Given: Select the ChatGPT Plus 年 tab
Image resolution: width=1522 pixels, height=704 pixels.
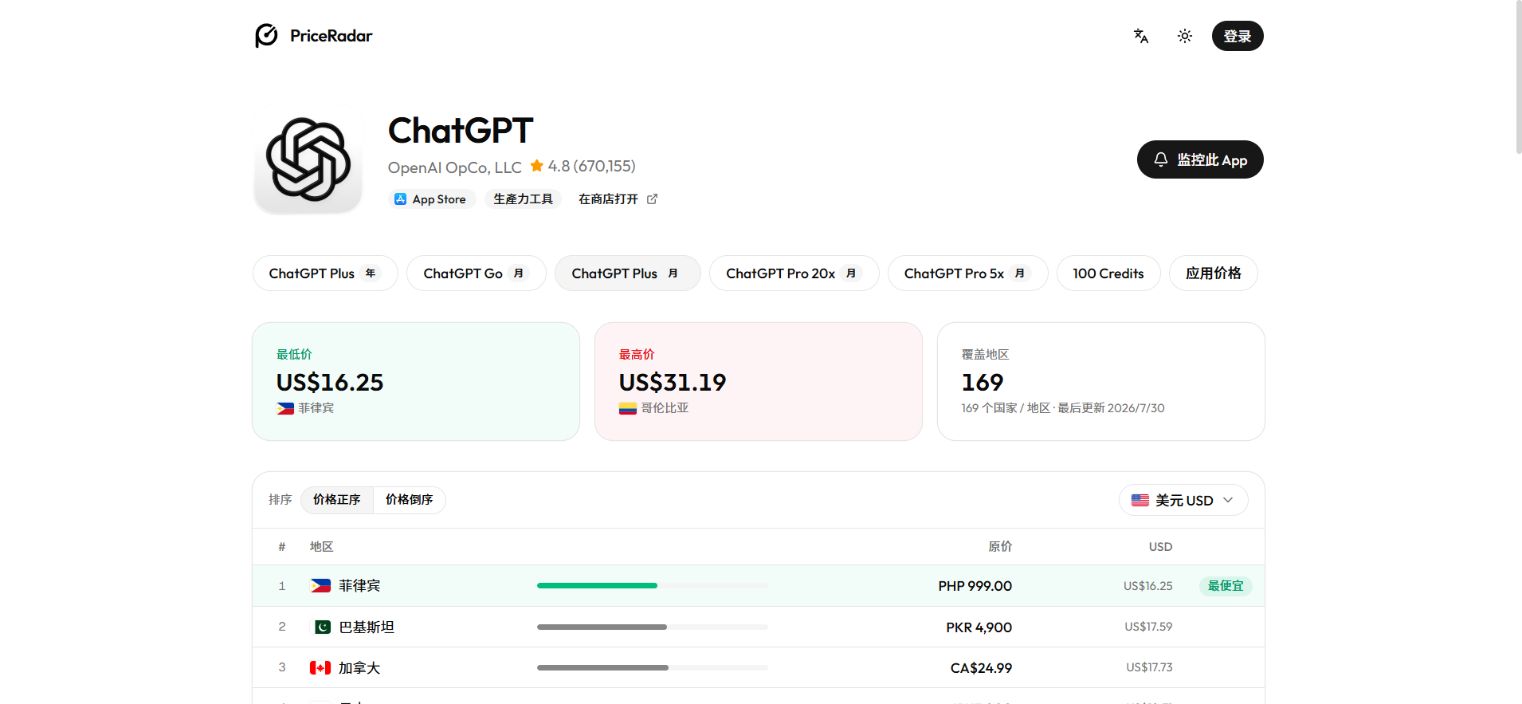Looking at the screenshot, I should click(x=325, y=273).
